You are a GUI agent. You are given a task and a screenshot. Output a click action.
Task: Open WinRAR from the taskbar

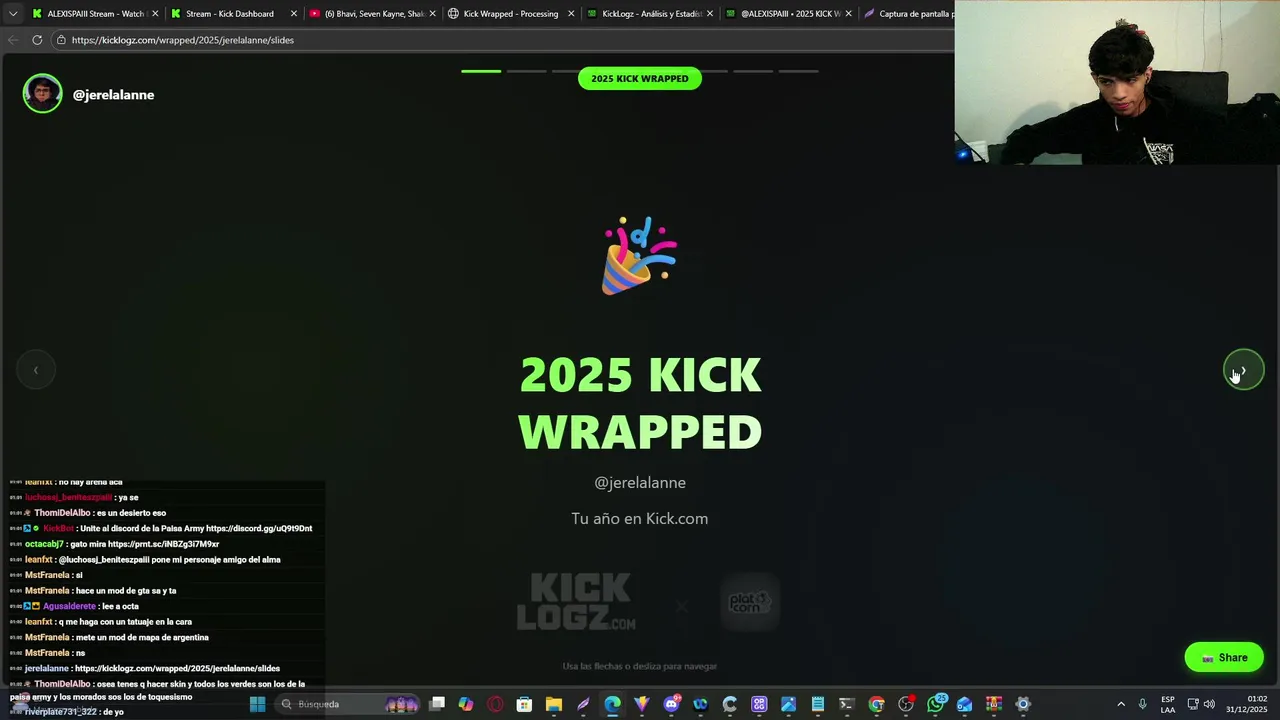[x=993, y=704]
